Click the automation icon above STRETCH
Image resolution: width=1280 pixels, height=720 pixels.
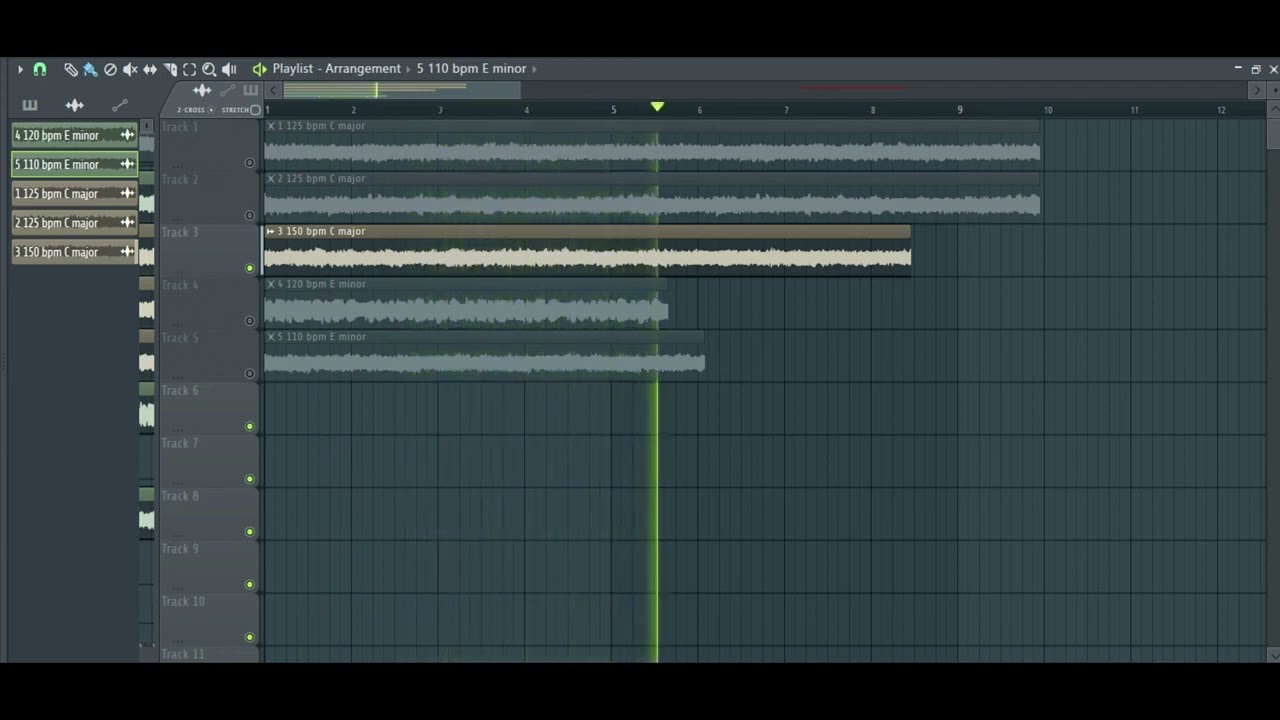tap(227, 90)
